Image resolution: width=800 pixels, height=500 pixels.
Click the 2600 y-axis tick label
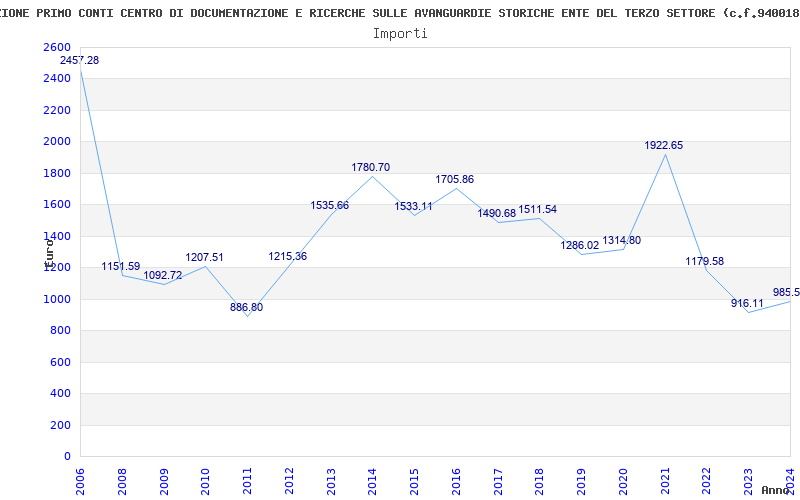[58, 48]
